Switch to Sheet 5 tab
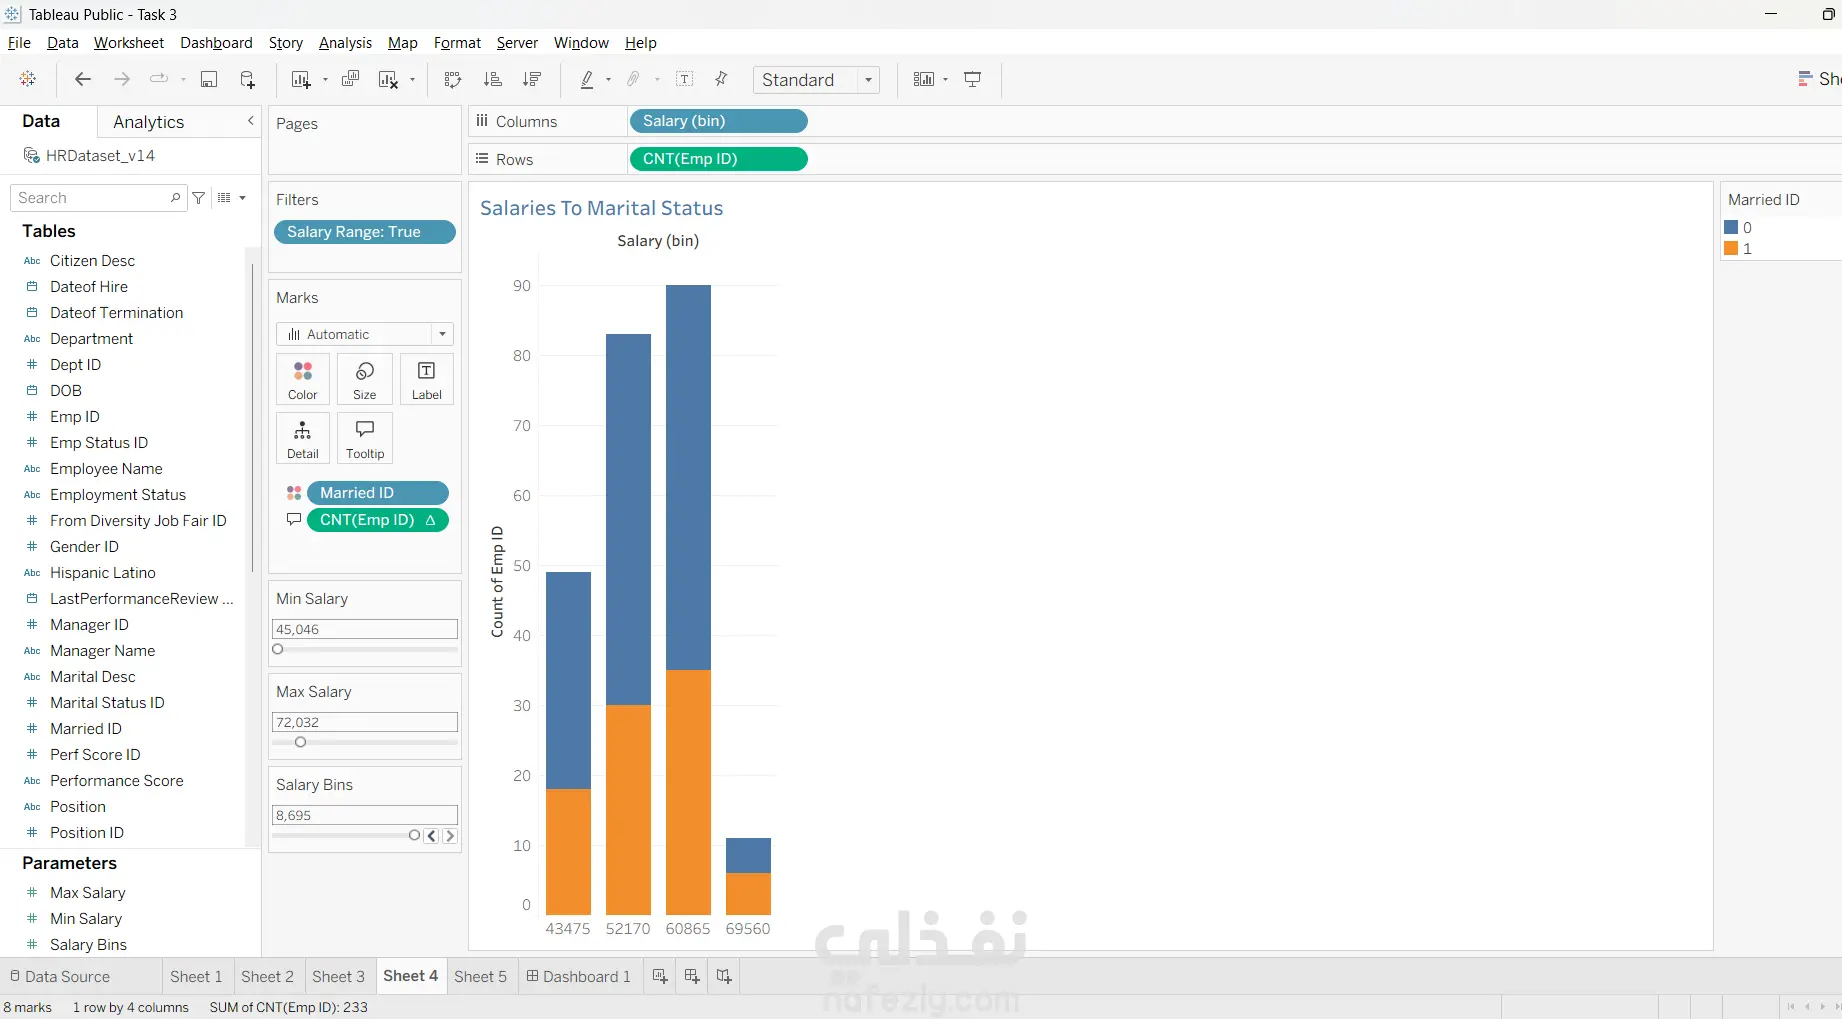Viewport: 1842px width, 1019px height. click(x=480, y=976)
